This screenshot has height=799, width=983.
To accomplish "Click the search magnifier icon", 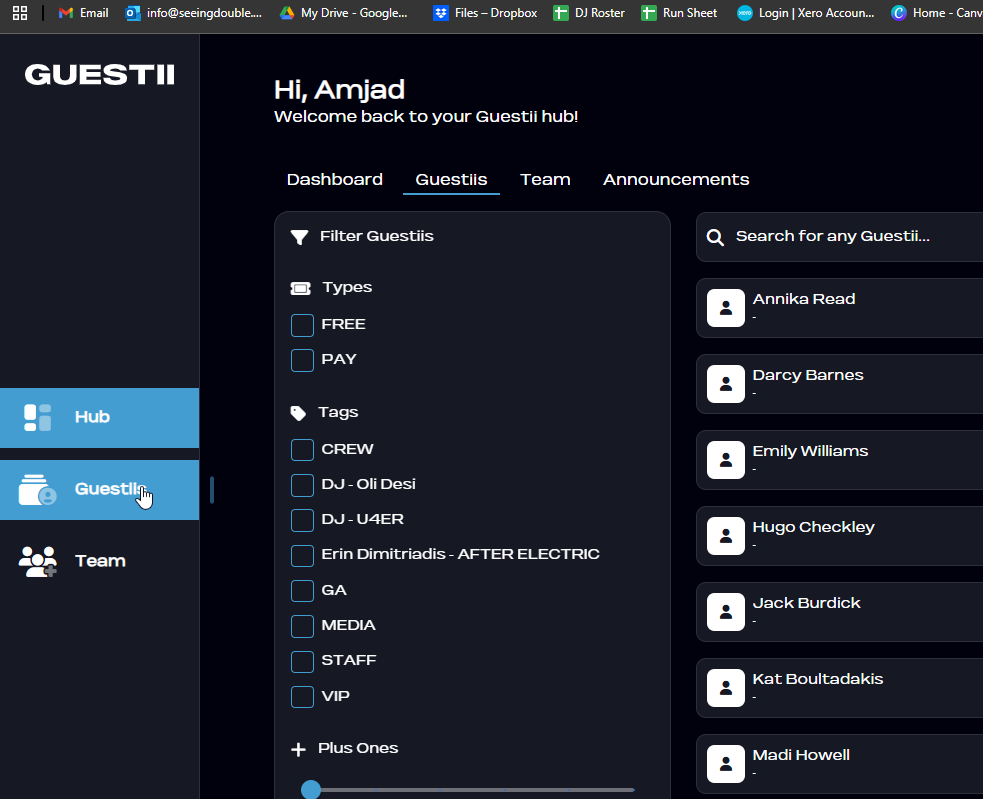I will click(x=715, y=237).
